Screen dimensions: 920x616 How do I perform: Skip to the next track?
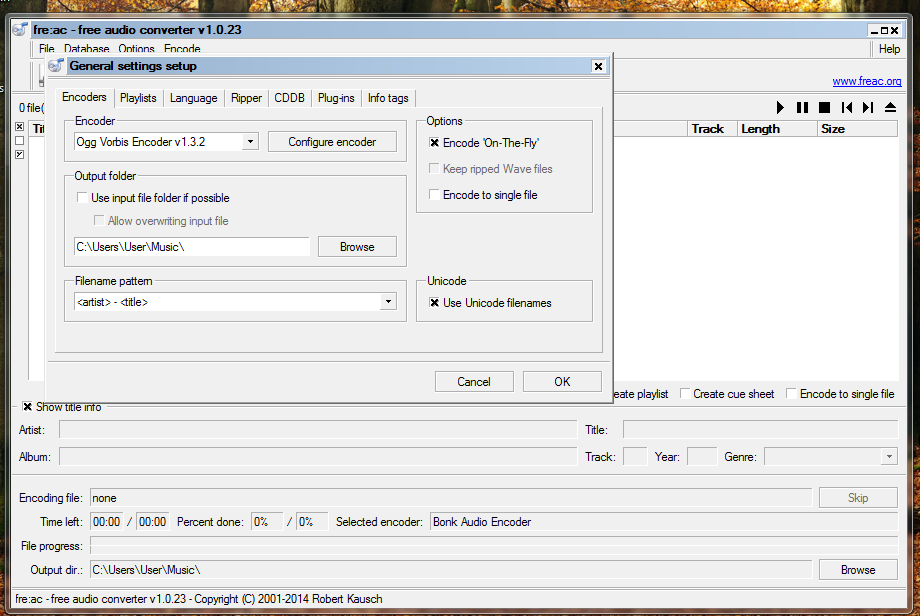(868, 107)
